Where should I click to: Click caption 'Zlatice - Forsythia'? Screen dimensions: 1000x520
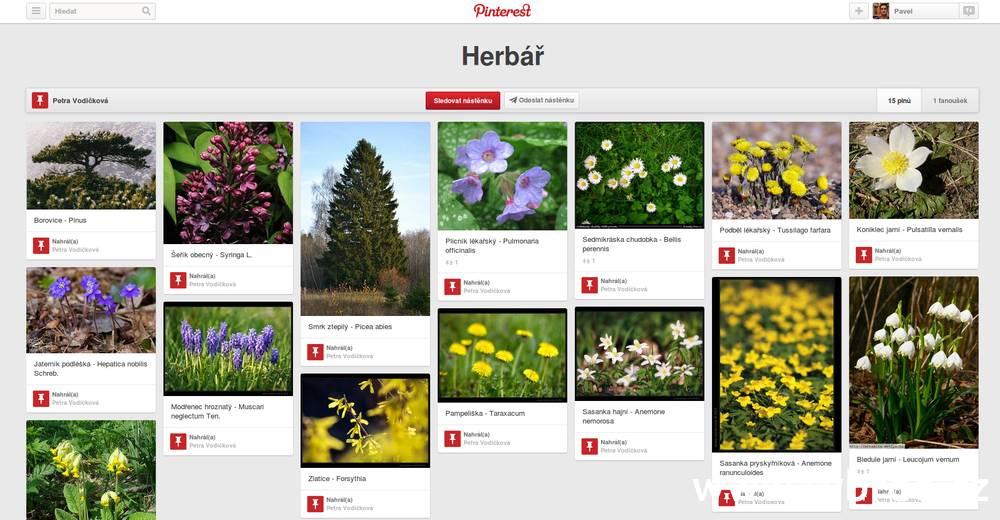click(x=337, y=479)
